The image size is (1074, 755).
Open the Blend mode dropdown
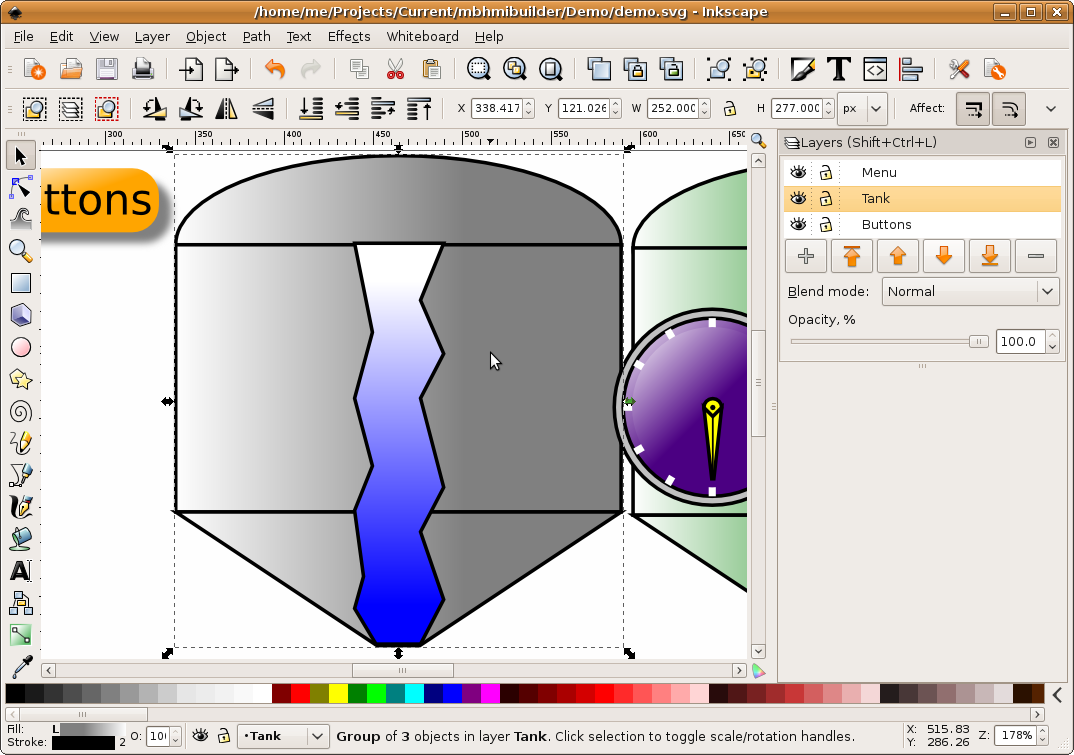click(x=971, y=291)
